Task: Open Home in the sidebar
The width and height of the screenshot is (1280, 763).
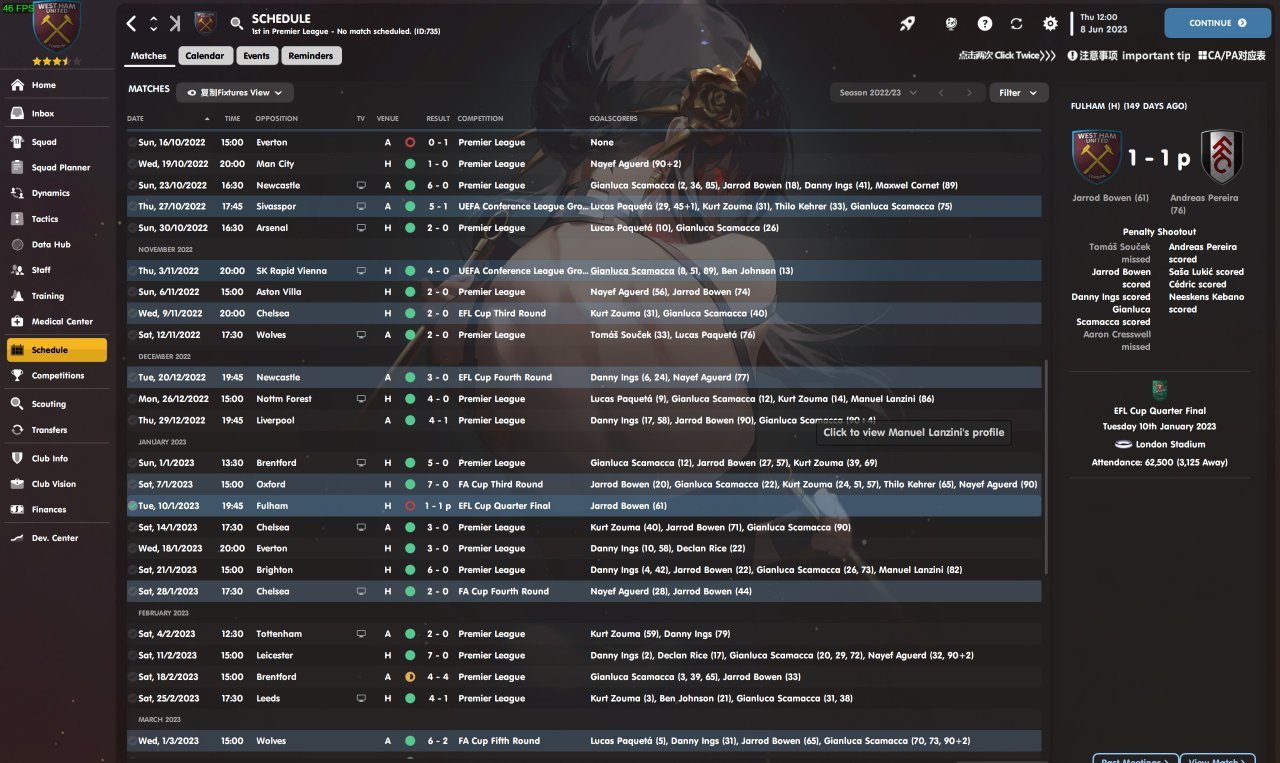Action: point(55,85)
